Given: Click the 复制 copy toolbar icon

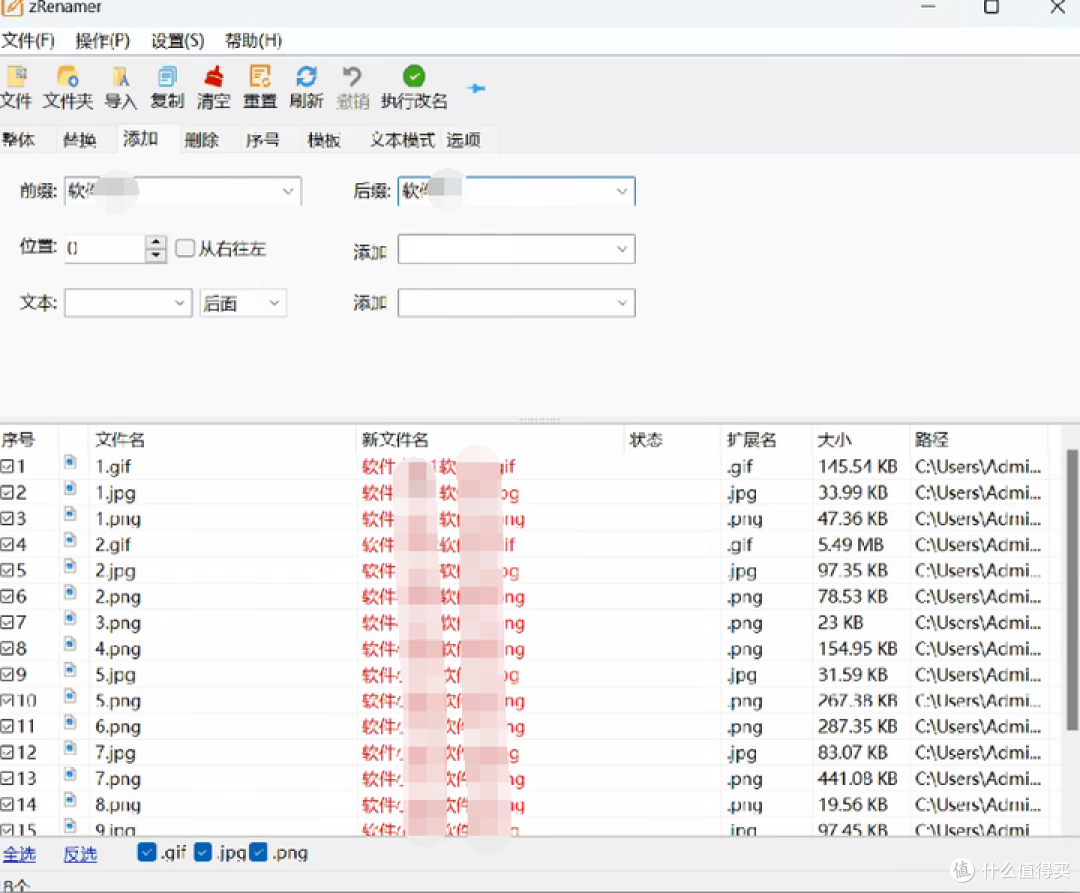Looking at the screenshot, I should pyautogui.click(x=167, y=76).
